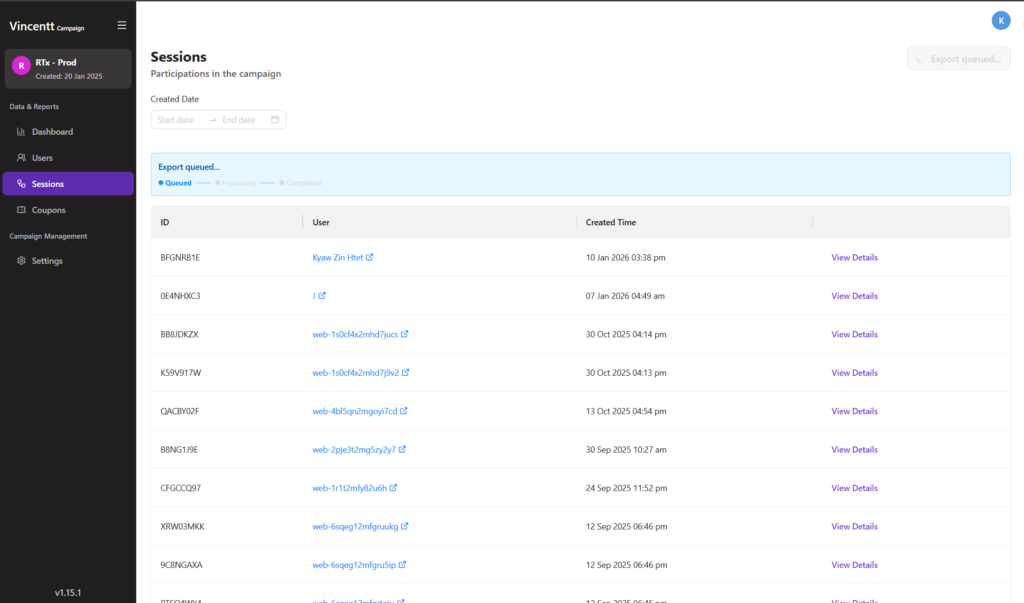The image size is (1024, 603).
Task: Click external link icon next to user J
Action: [x=322, y=296]
